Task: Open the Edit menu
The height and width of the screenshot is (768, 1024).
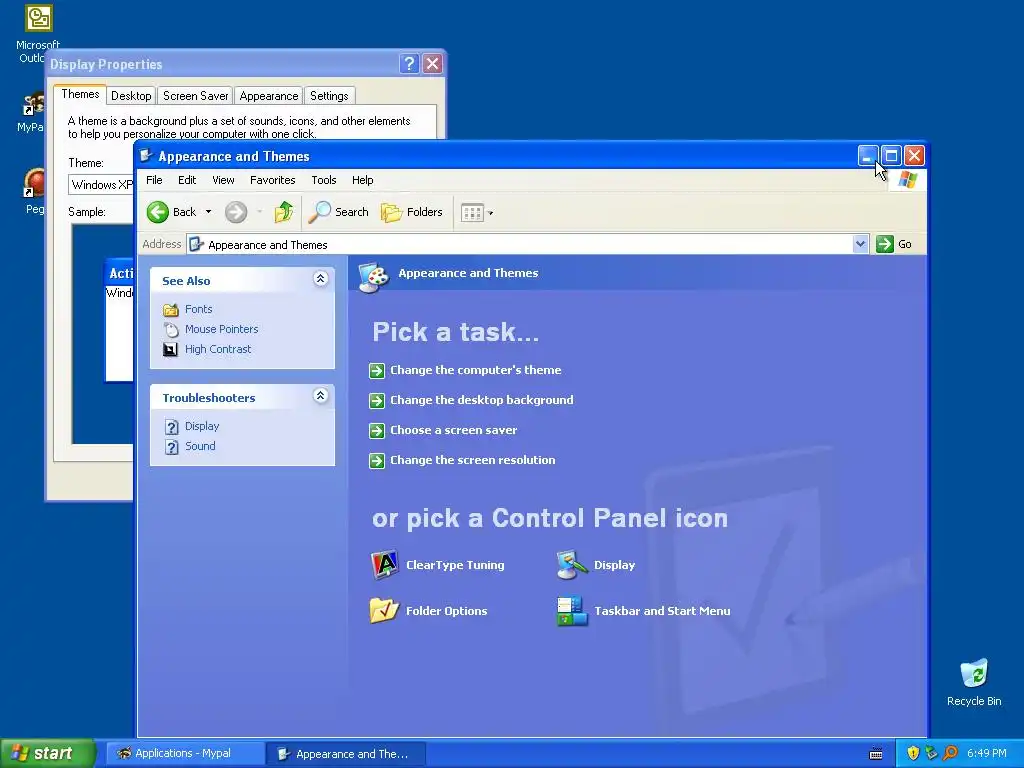Action: pyautogui.click(x=187, y=180)
